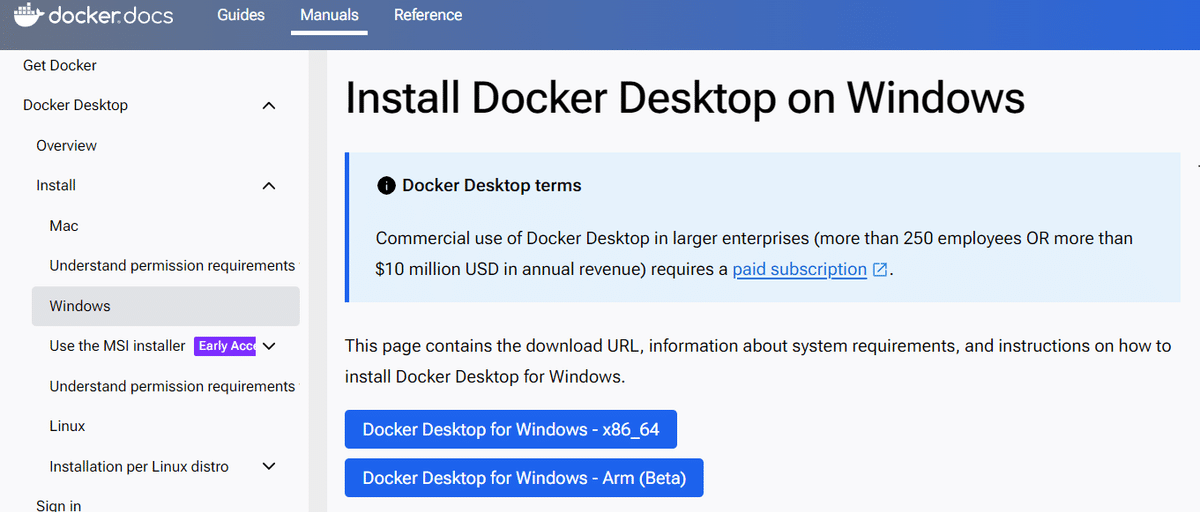Viewport: 1200px width, 512px height.
Task: Open the Overview sidebar page
Action: (x=67, y=145)
